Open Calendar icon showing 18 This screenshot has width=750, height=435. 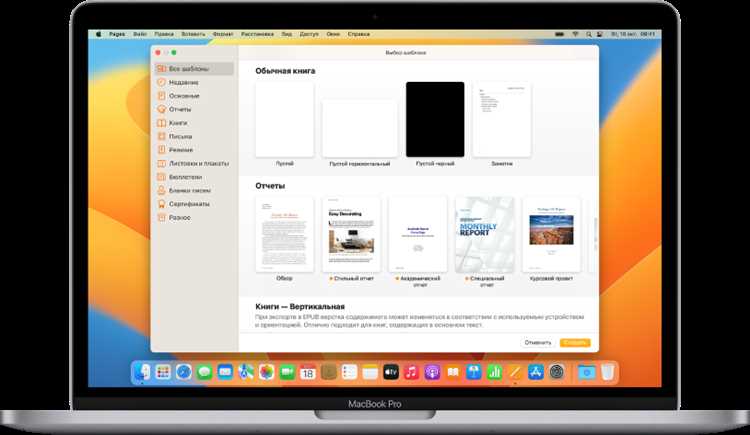[x=308, y=372]
